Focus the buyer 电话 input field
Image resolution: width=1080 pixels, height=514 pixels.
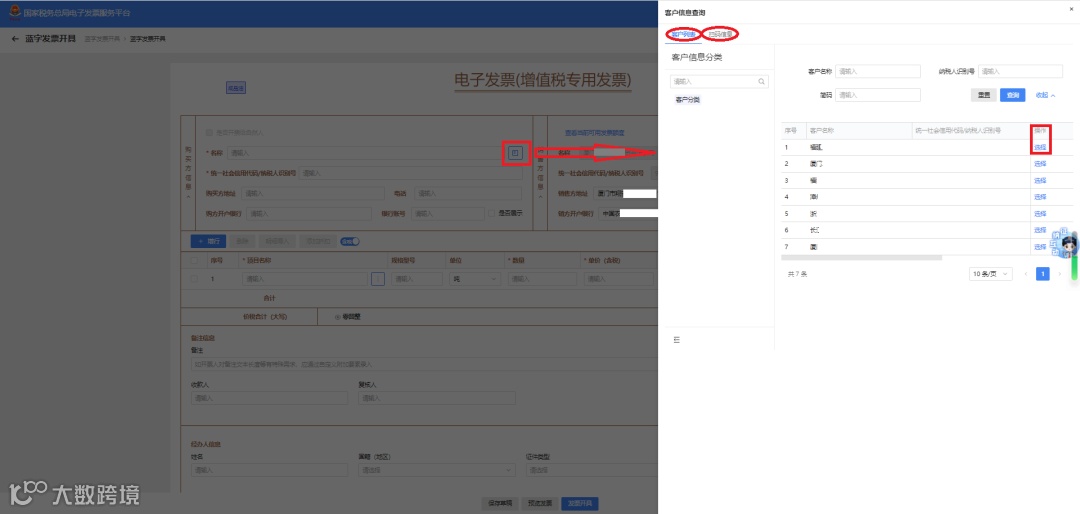467,194
